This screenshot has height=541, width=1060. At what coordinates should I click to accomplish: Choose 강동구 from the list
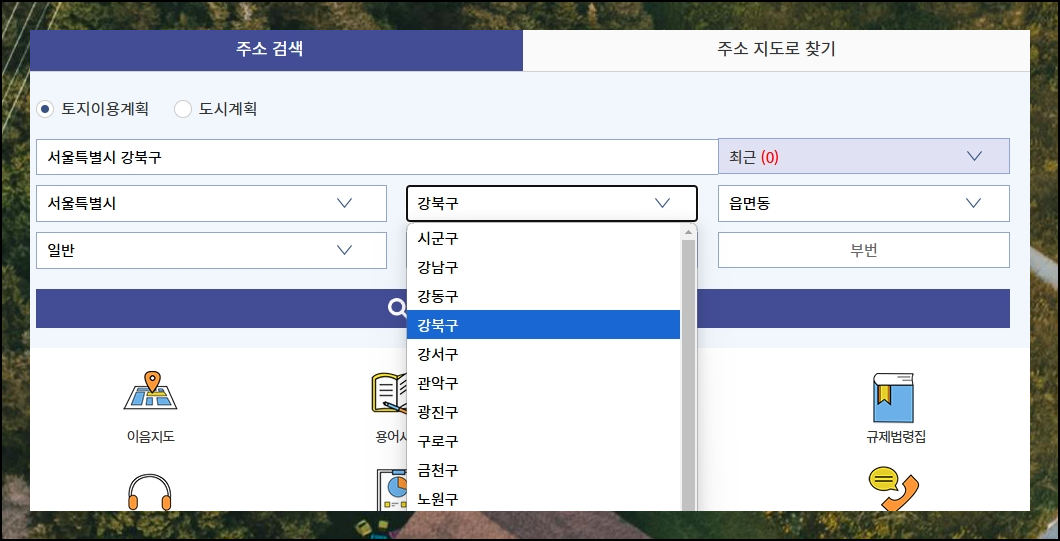tap(544, 296)
